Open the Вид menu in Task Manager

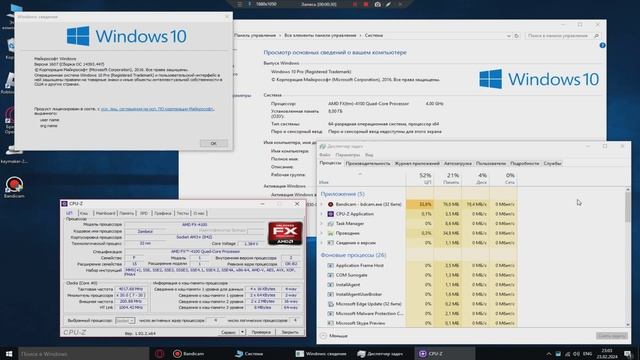tap(369, 155)
